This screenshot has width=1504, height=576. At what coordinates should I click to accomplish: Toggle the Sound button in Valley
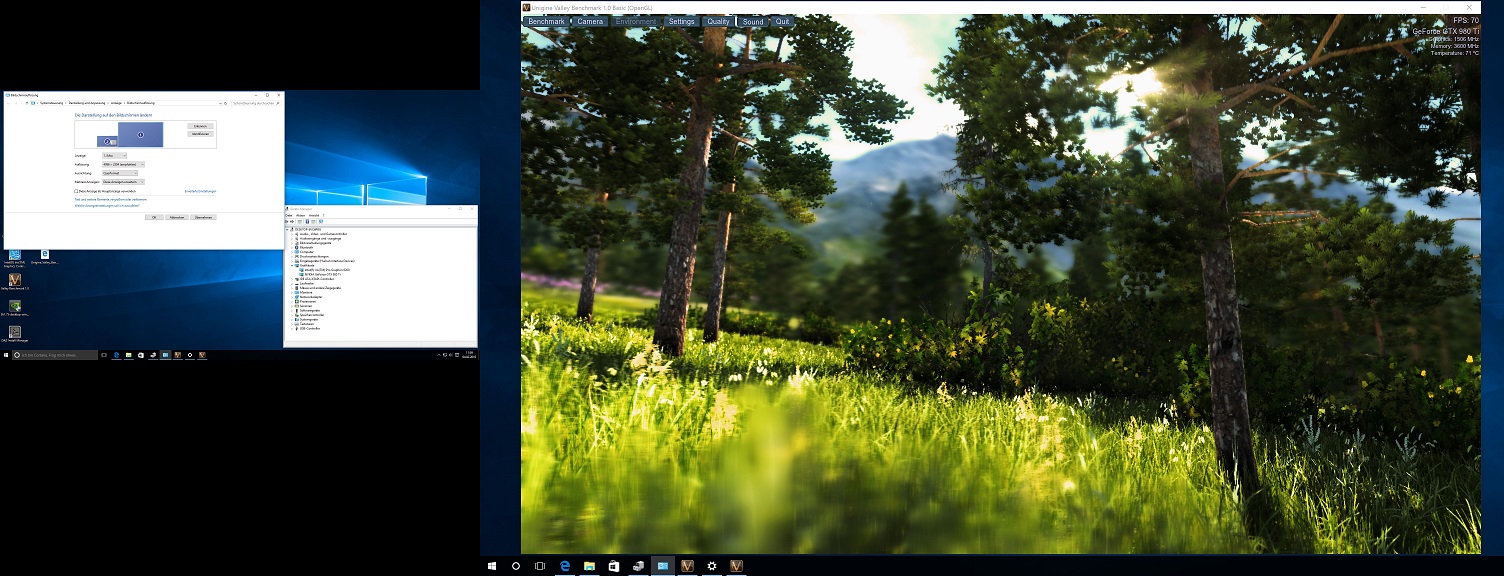pos(753,21)
